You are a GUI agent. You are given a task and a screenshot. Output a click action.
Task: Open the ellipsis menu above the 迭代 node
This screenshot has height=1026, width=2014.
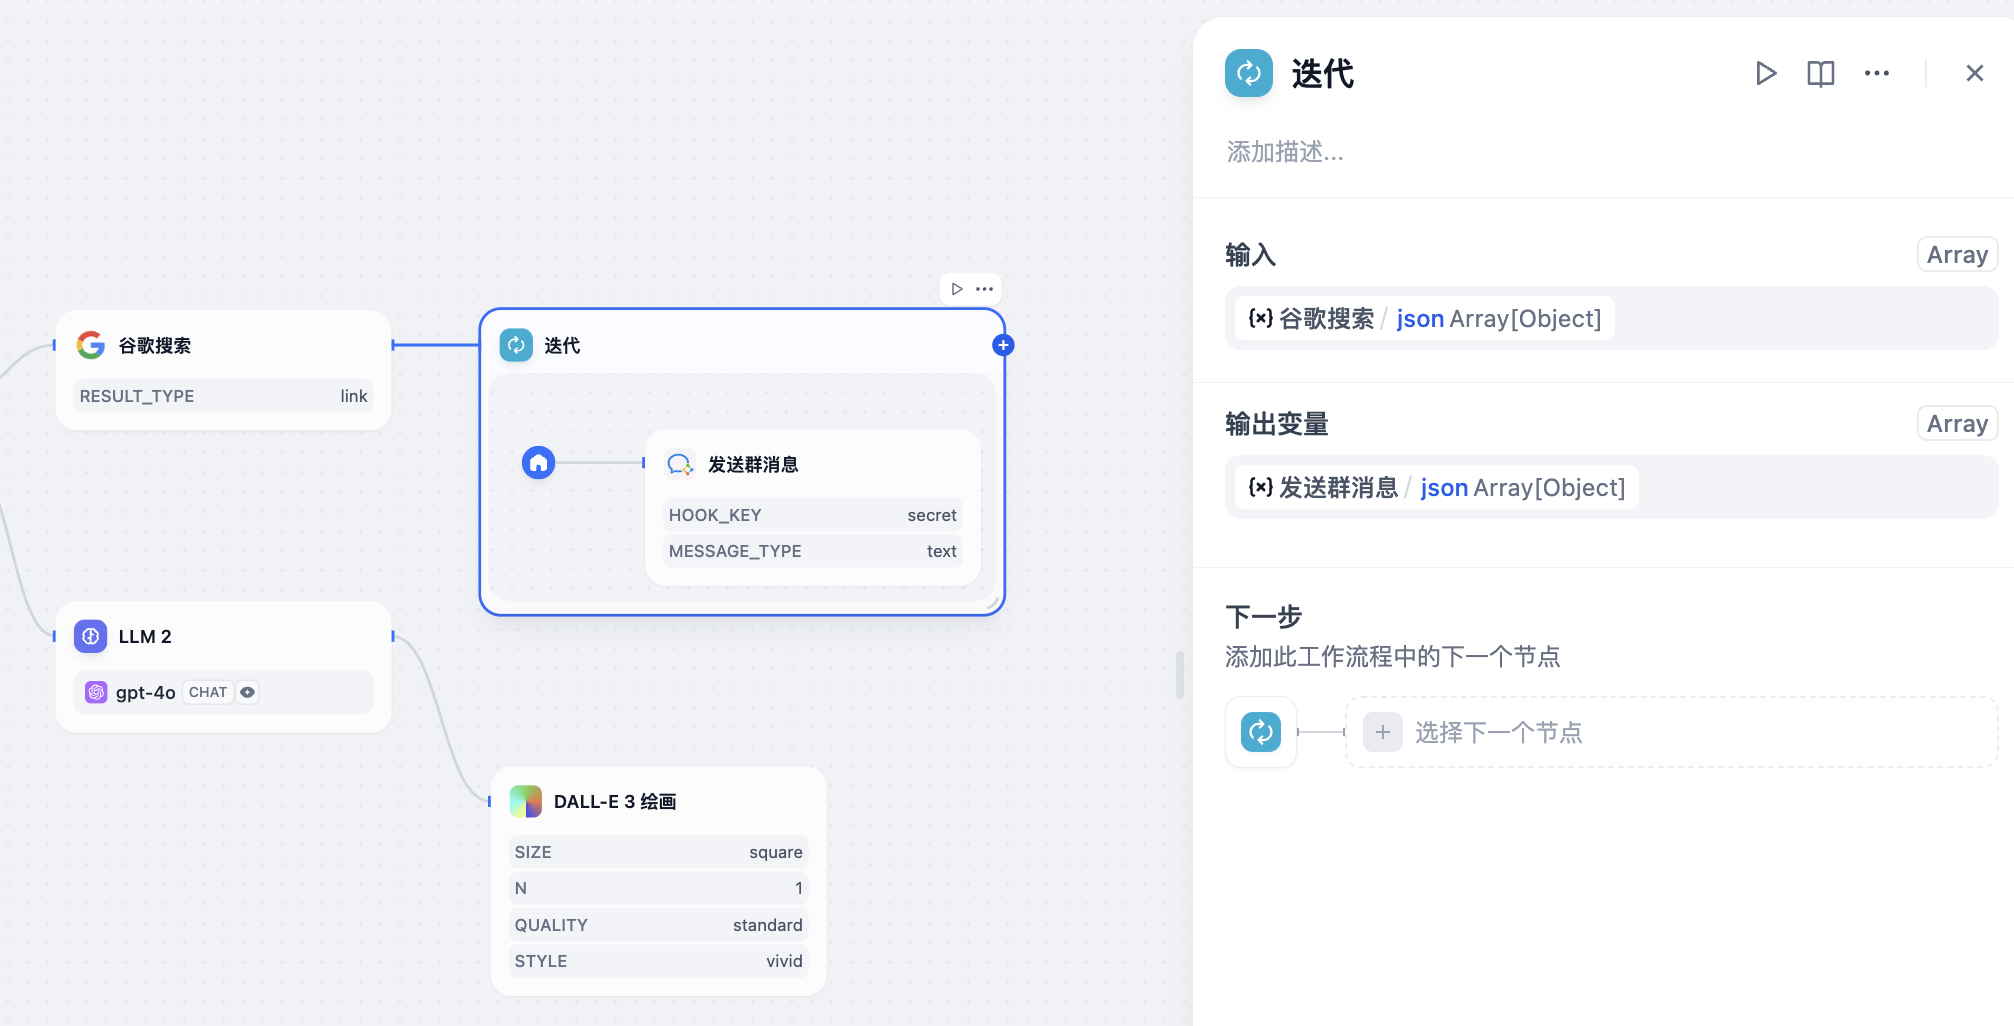point(984,288)
